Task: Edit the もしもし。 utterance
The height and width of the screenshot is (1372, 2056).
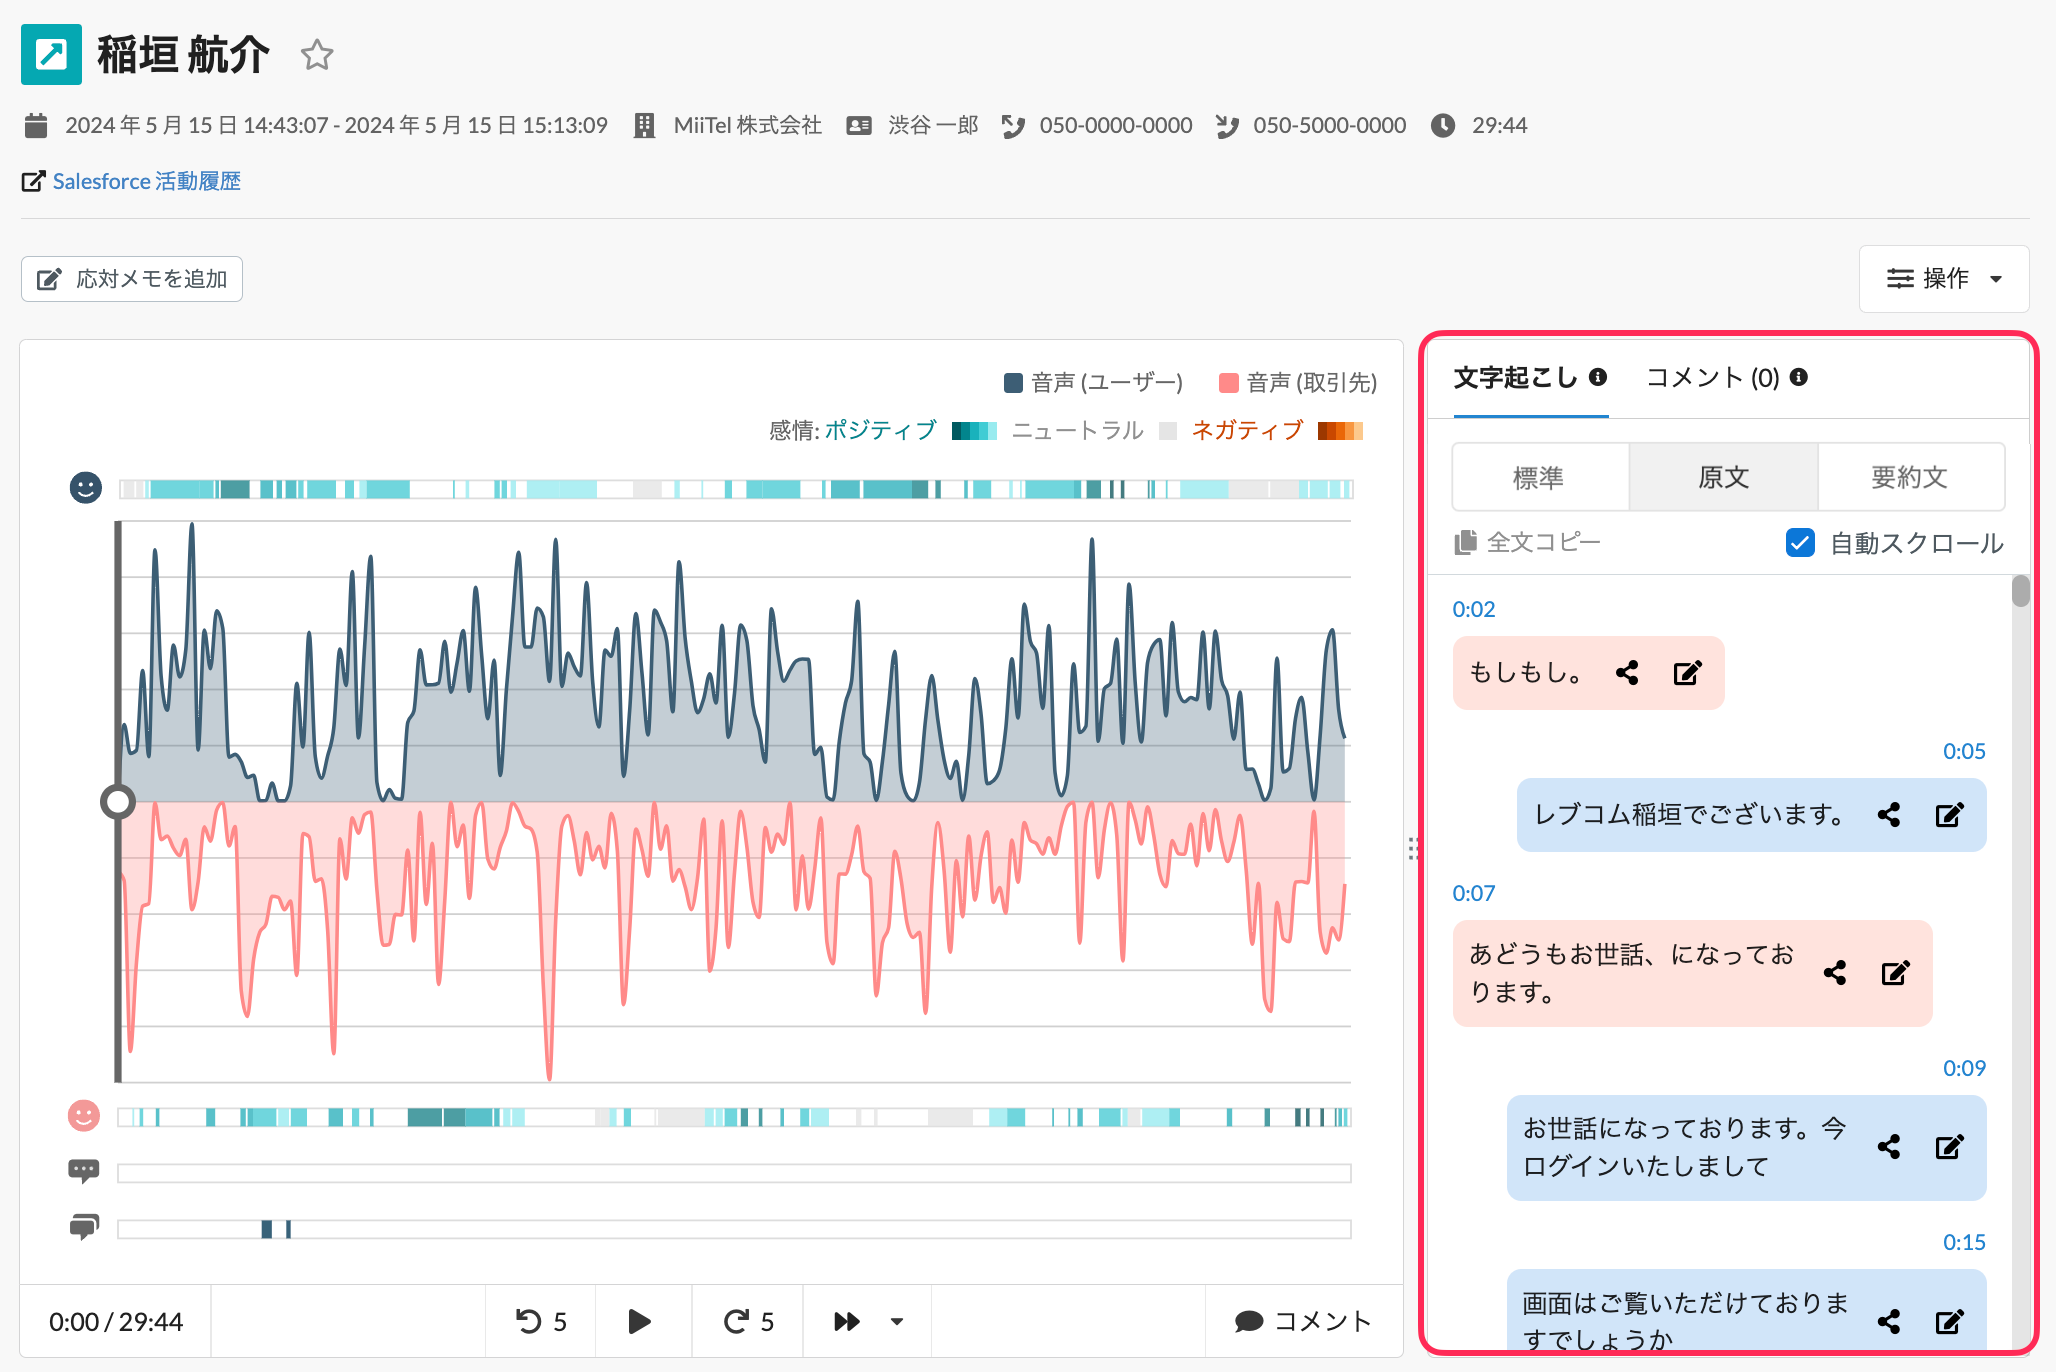Action: pyautogui.click(x=1688, y=673)
